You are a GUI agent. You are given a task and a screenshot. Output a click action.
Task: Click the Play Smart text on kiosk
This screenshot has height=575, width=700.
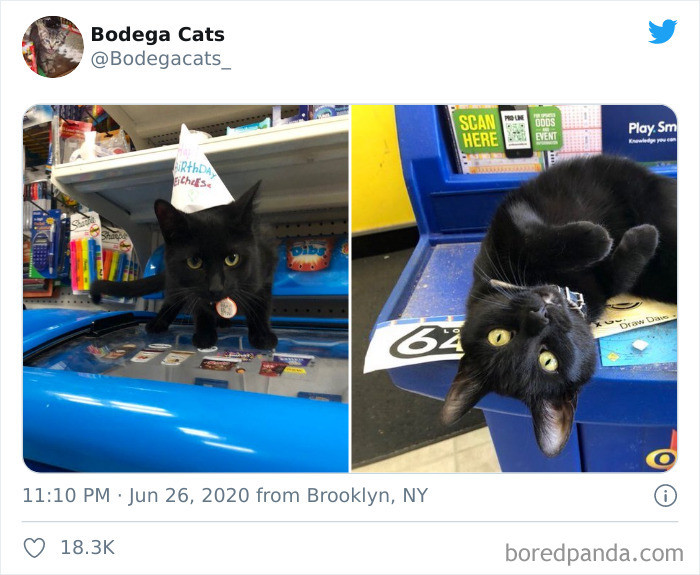click(x=652, y=129)
